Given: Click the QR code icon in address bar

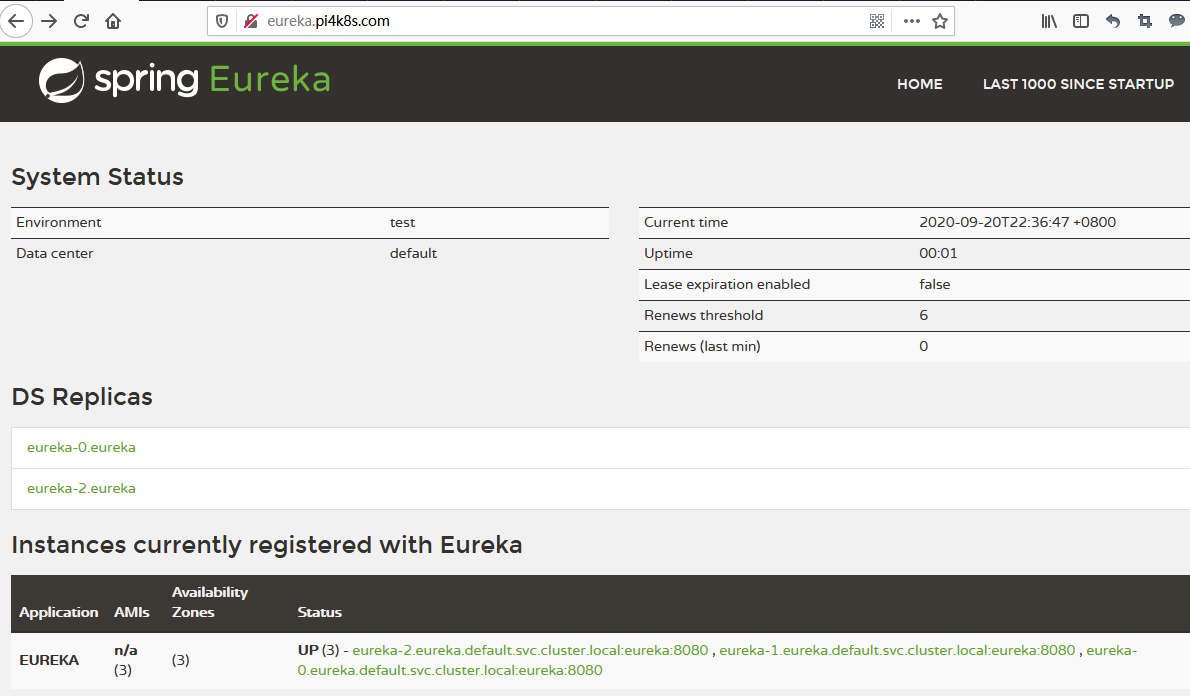Looking at the screenshot, I should coord(877,21).
